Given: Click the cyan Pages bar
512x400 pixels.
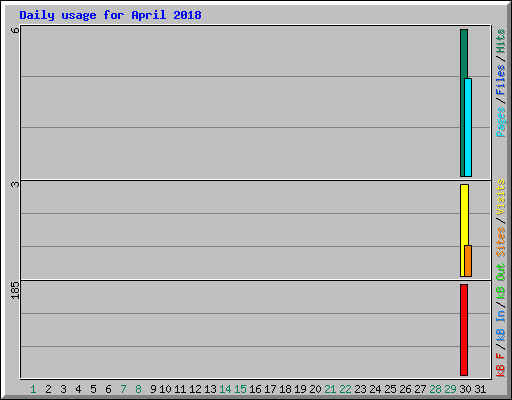Looking at the screenshot, I should point(468,127).
